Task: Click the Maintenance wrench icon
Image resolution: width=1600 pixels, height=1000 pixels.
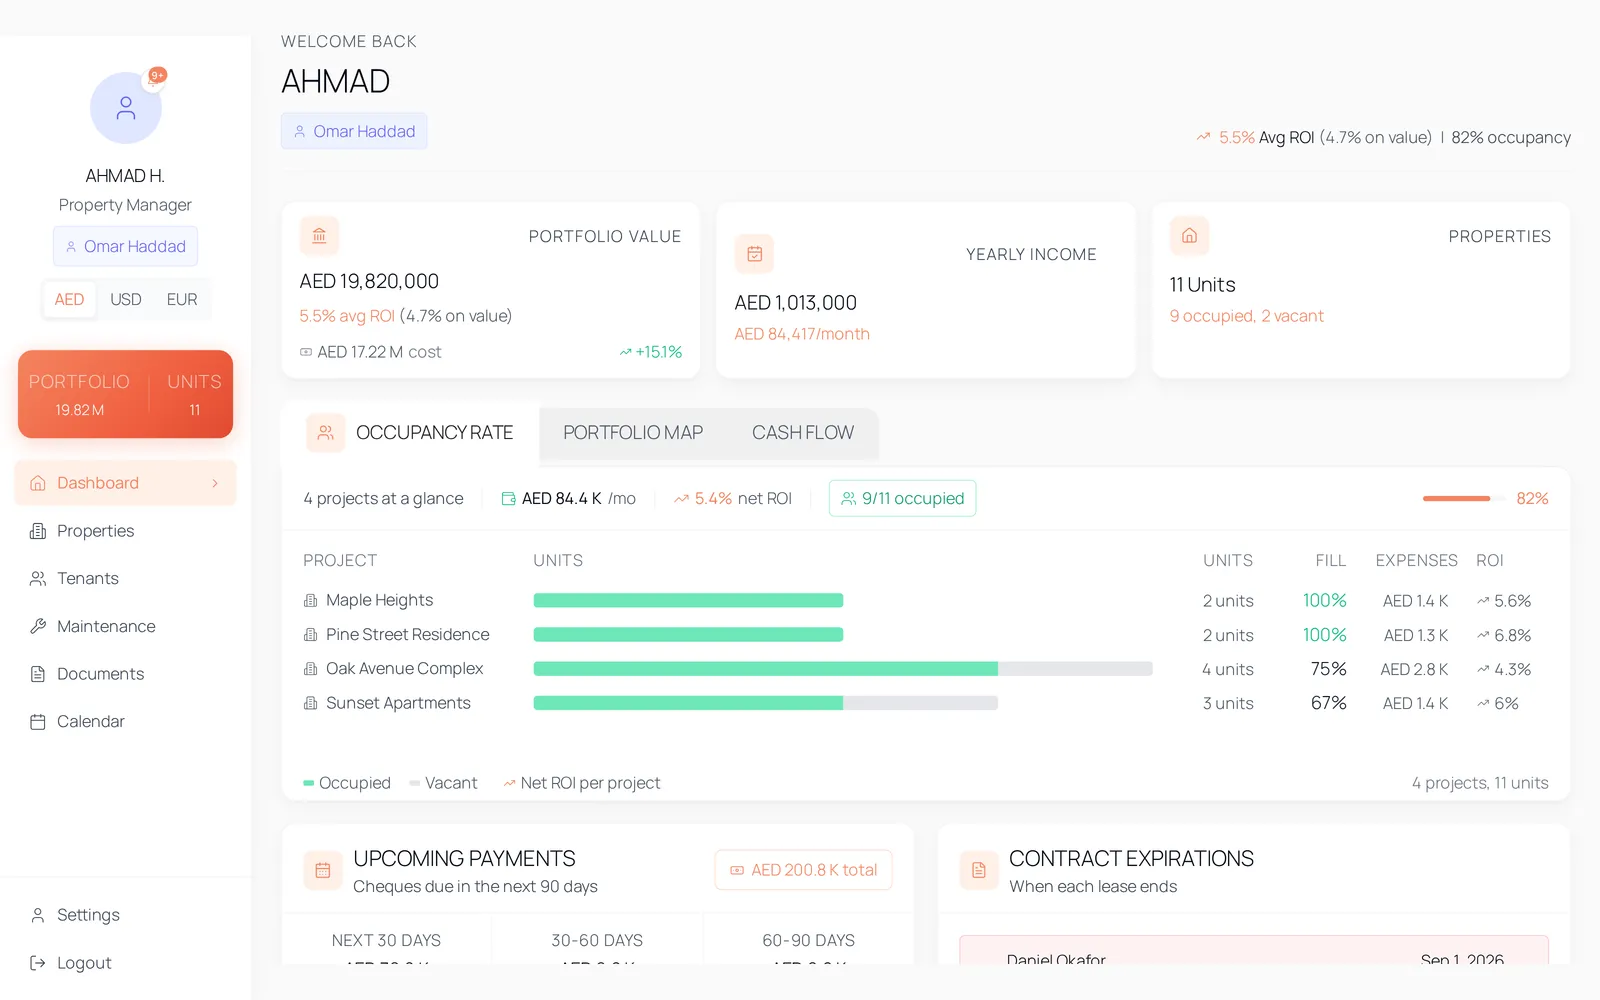Action: pyautogui.click(x=38, y=626)
